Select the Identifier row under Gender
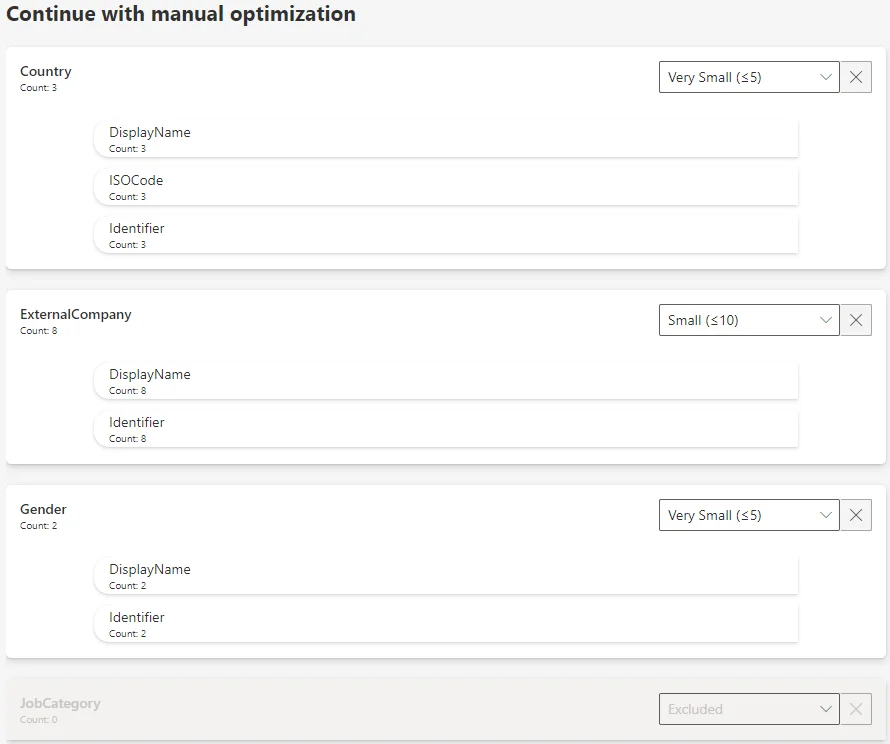This screenshot has height=744, width=890. pyautogui.click(x=446, y=624)
